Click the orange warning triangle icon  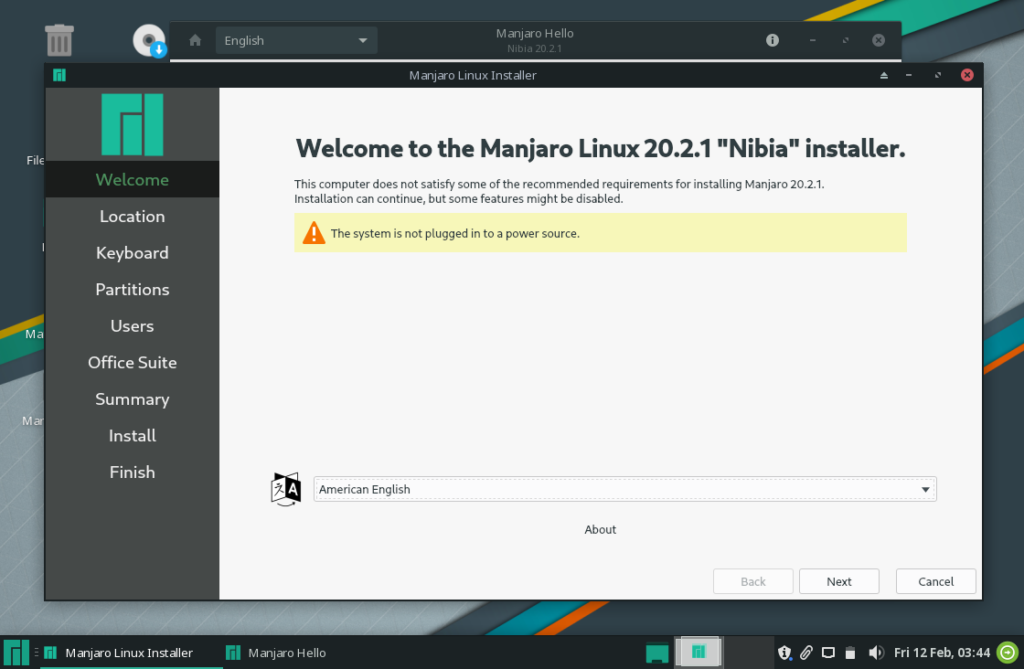click(314, 233)
